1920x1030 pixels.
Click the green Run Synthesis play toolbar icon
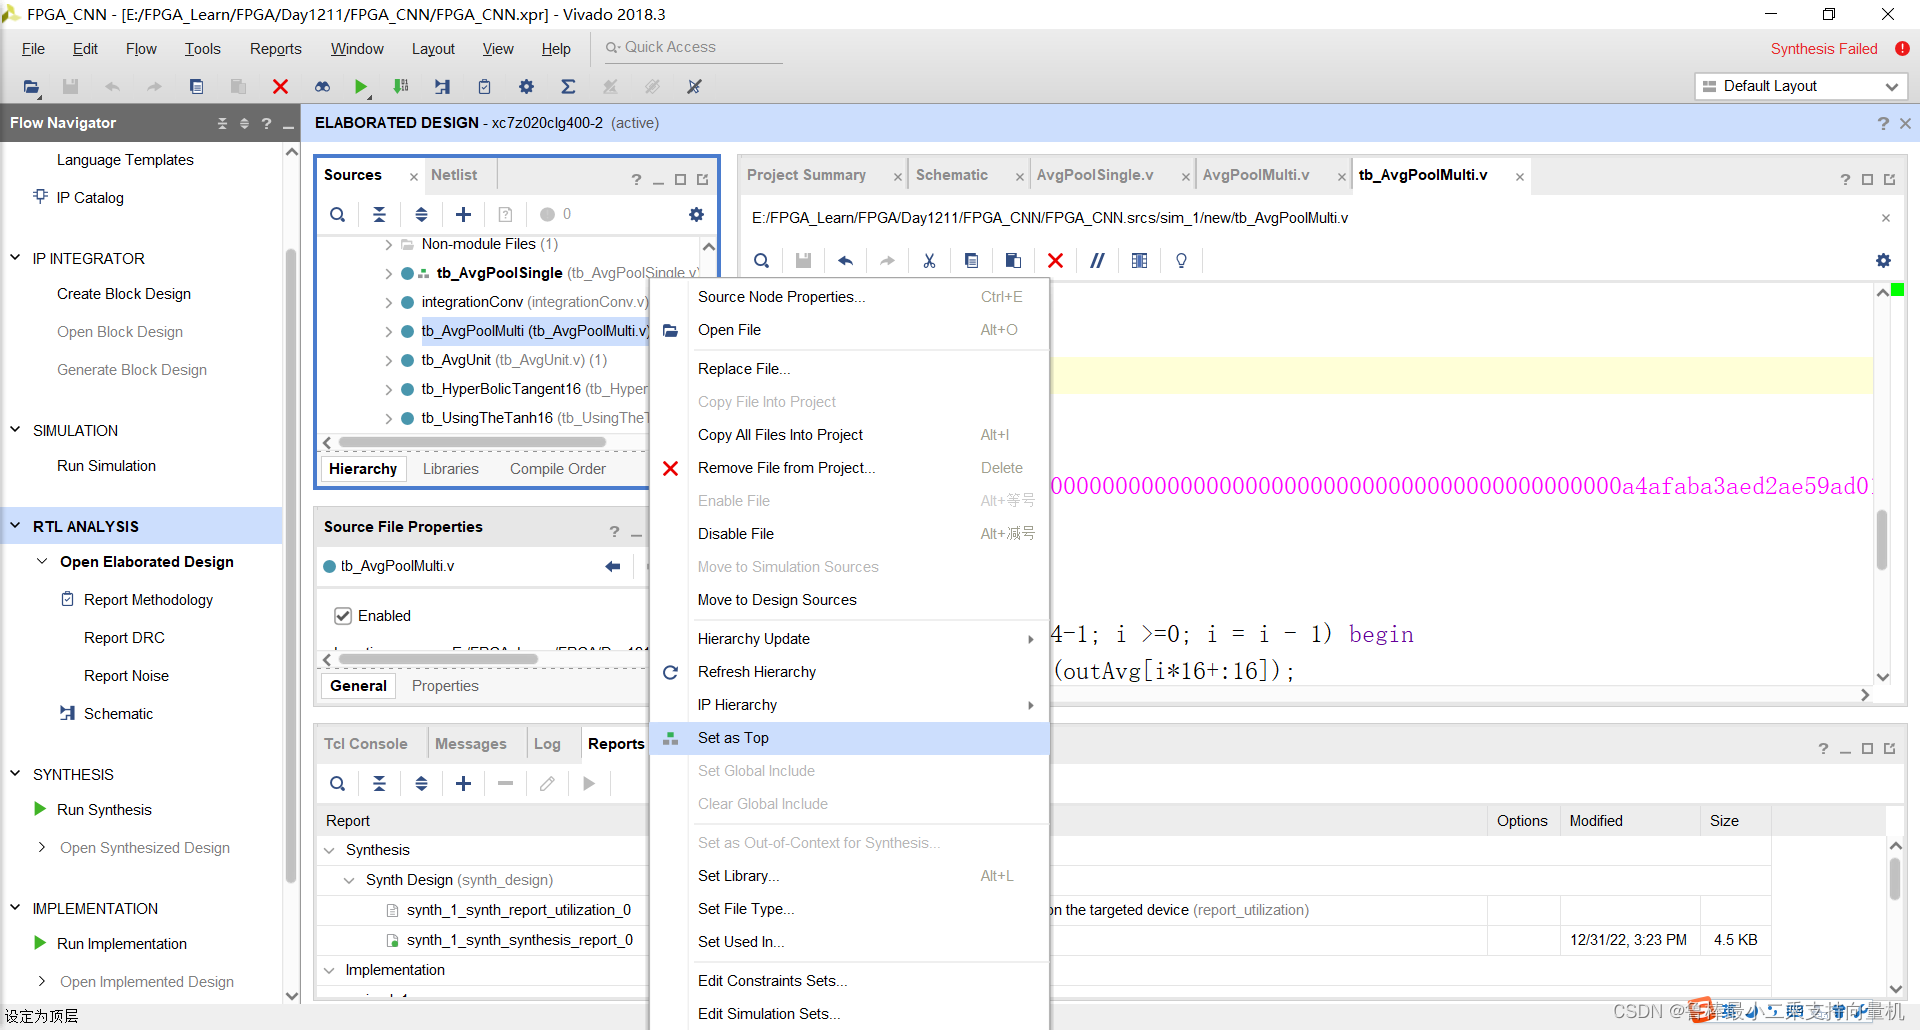pyautogui.click(x=361, y=87)
